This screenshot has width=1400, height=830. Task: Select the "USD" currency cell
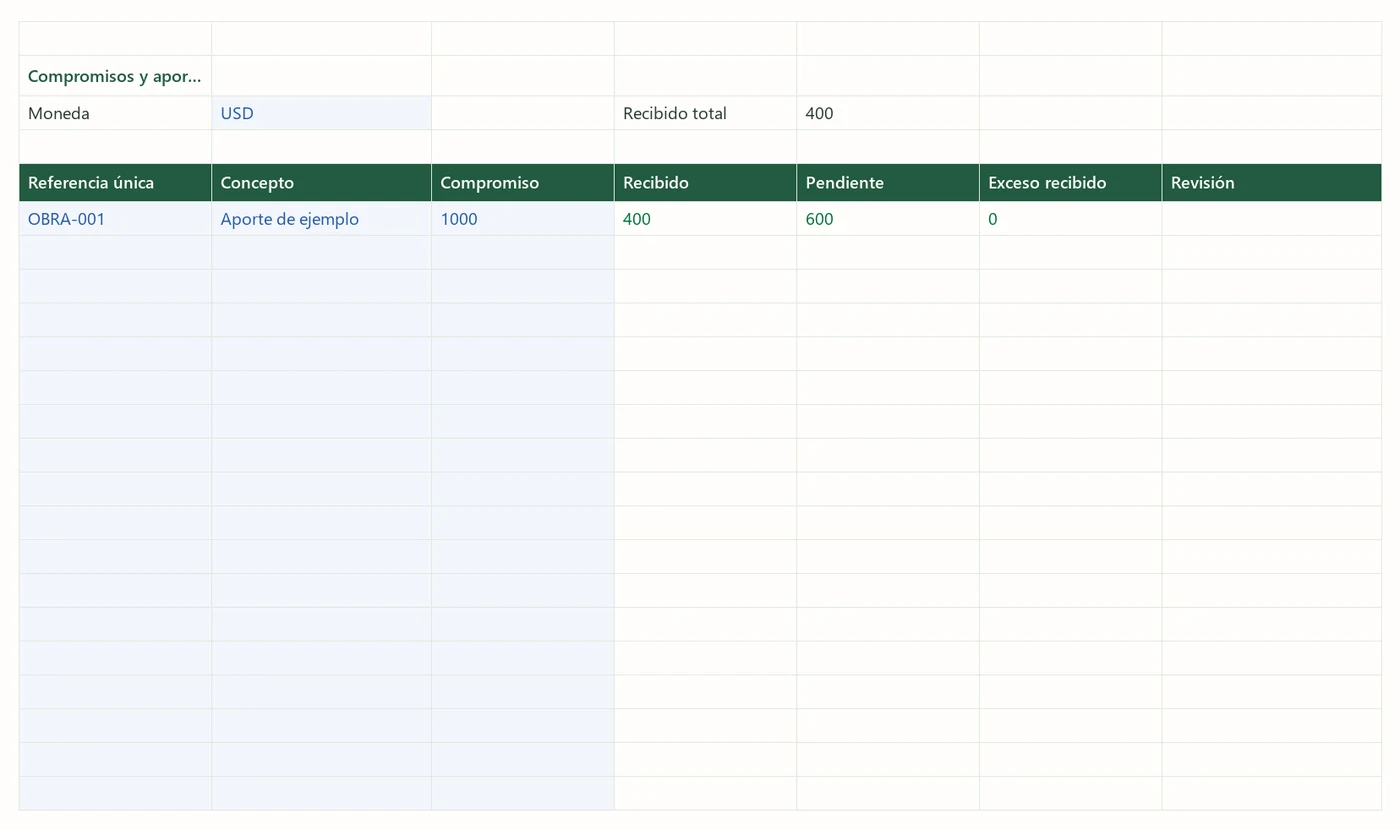point(321,113)
